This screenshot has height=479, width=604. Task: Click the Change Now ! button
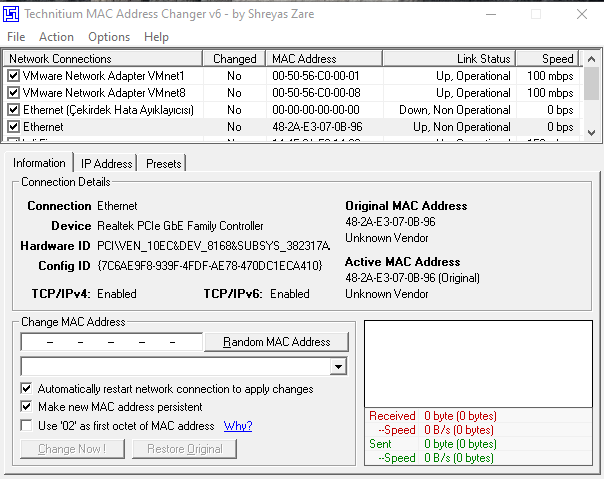[72, 449]
